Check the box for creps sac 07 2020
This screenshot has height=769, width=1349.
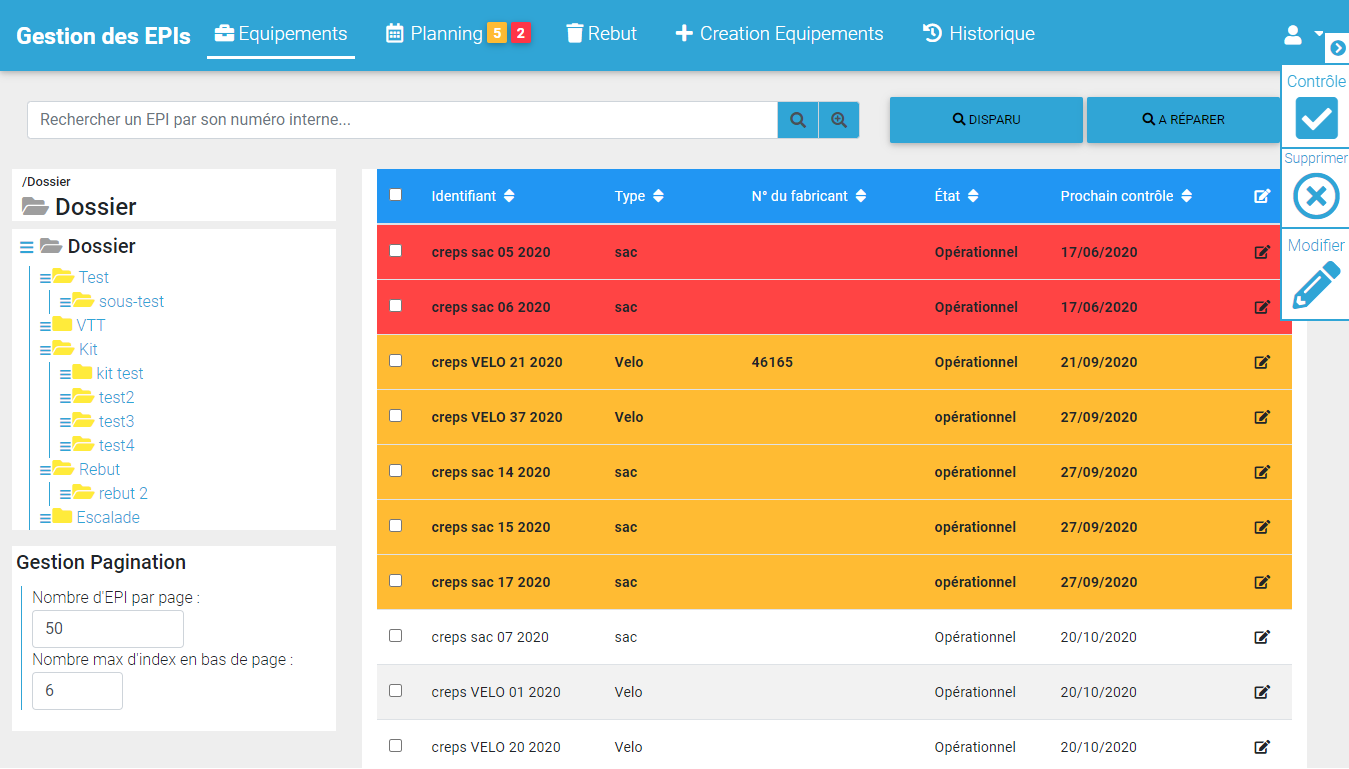395,636
